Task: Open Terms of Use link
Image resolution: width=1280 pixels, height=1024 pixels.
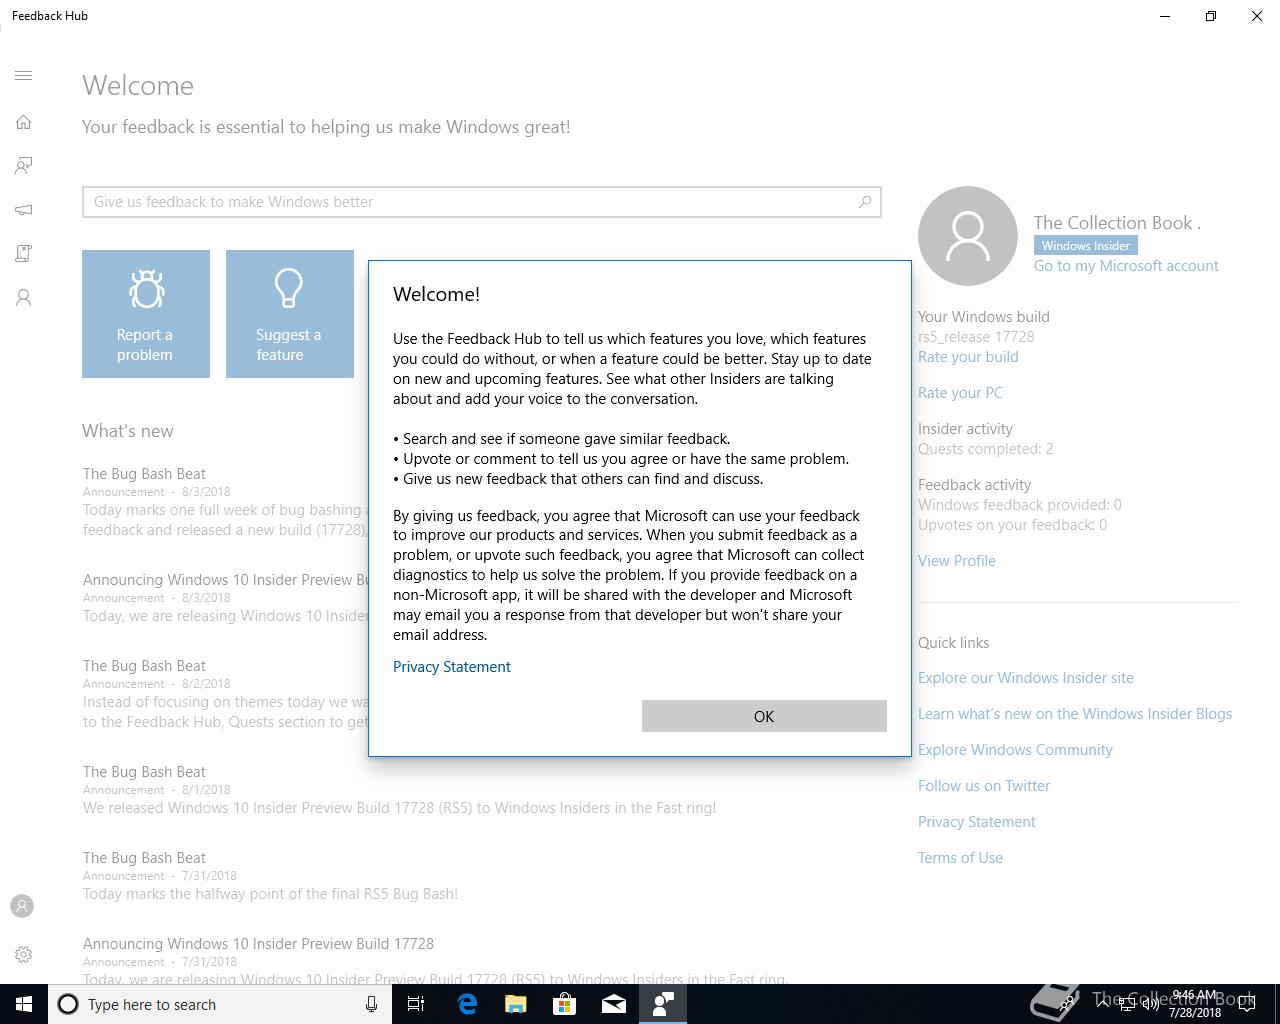Action: [960, 858]
